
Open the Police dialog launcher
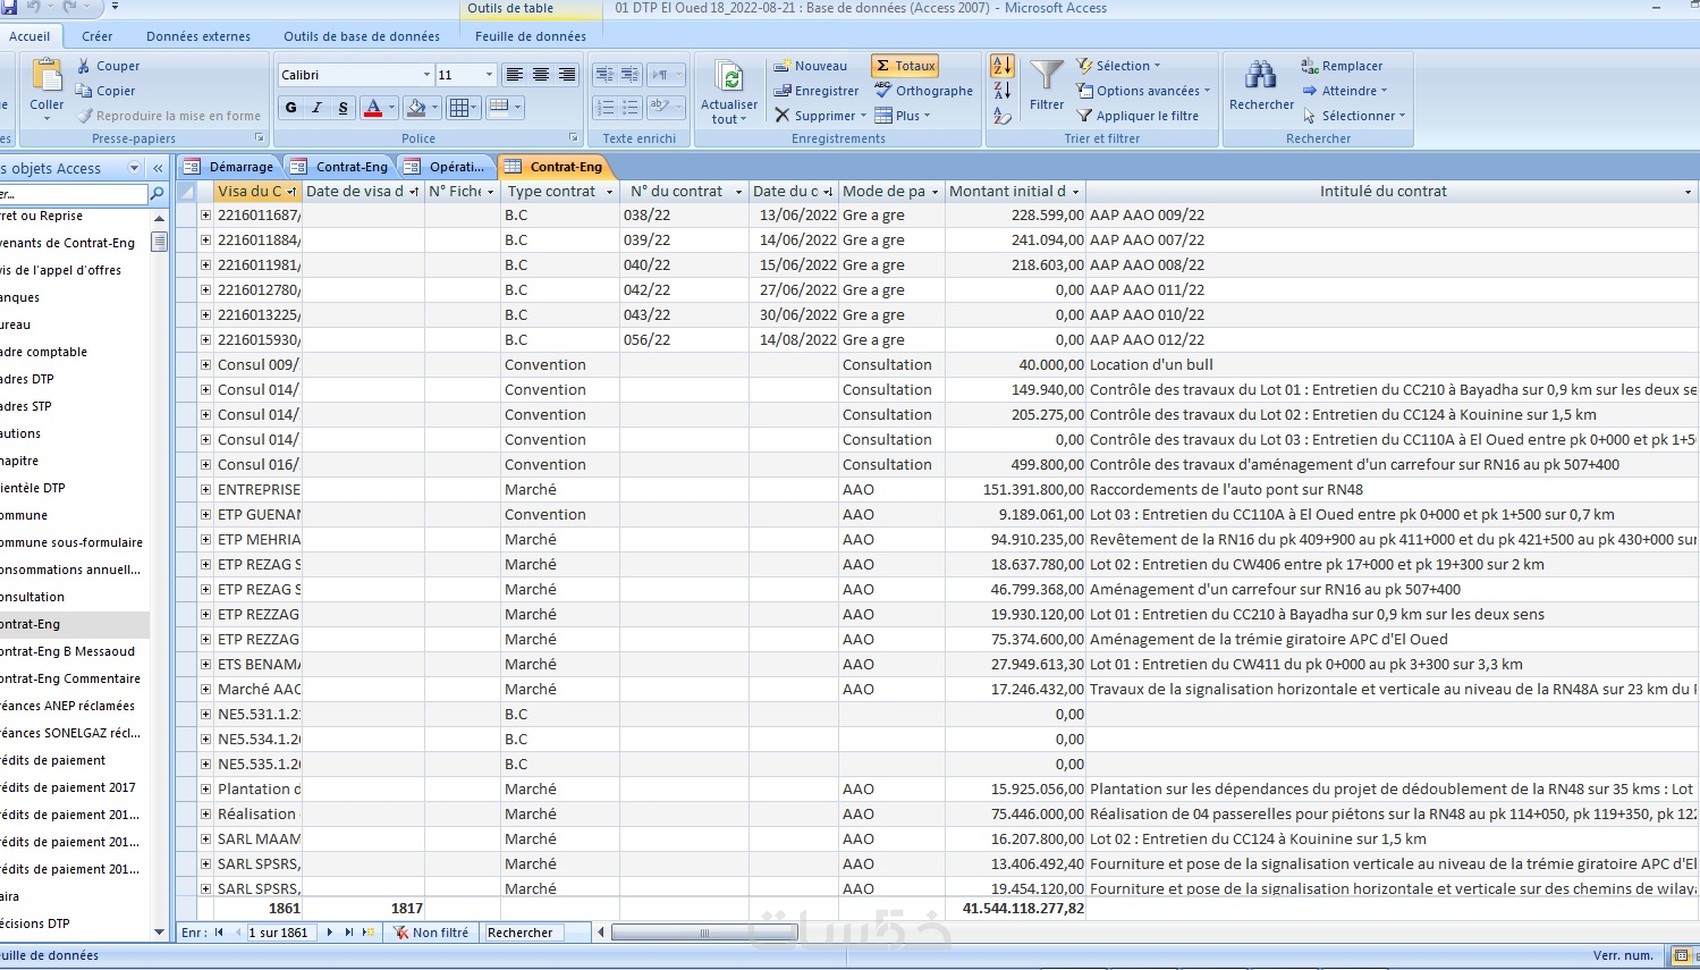coord(573,138)
